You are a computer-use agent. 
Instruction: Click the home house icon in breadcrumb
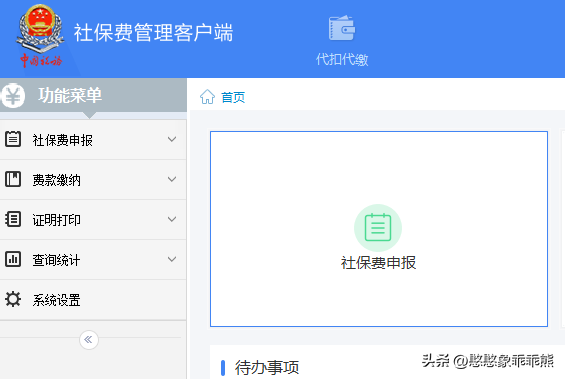[207, 97]
